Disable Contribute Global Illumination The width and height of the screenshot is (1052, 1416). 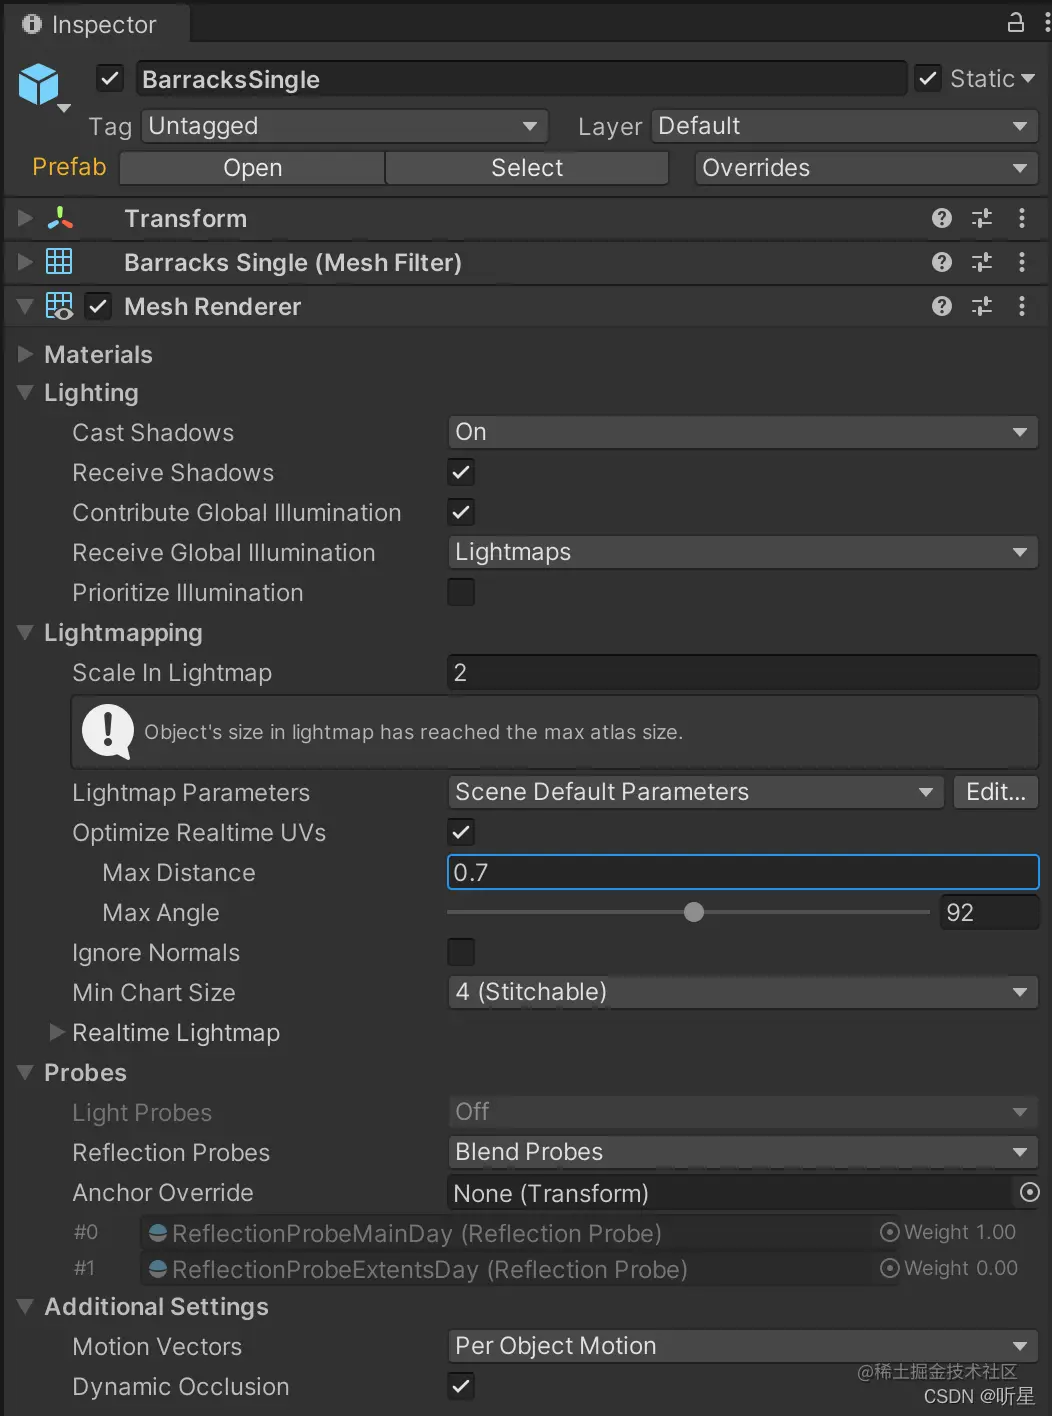[460, 512]
